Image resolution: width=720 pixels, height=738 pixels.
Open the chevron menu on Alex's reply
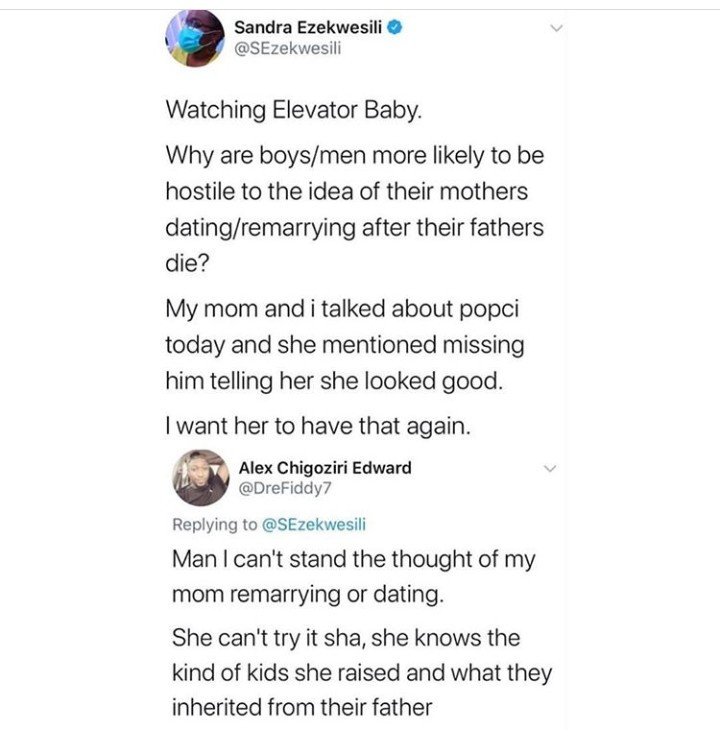[550, 468]
